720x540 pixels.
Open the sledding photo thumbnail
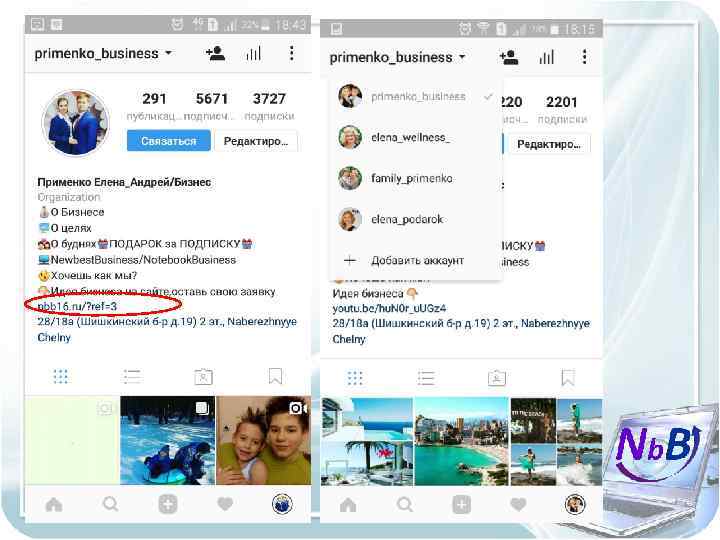167,441
